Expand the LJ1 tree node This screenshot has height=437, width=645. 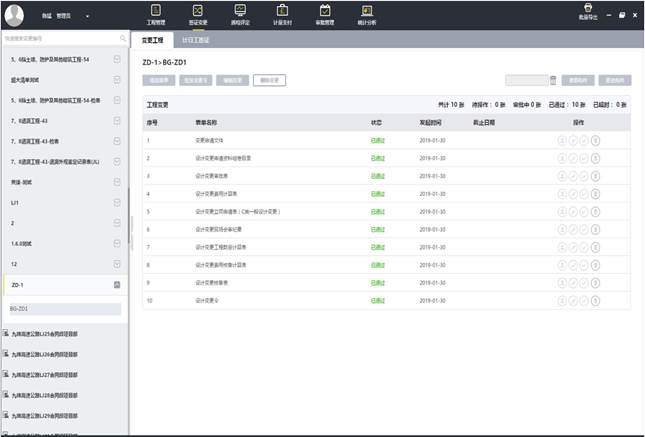[x=117, y=203]
